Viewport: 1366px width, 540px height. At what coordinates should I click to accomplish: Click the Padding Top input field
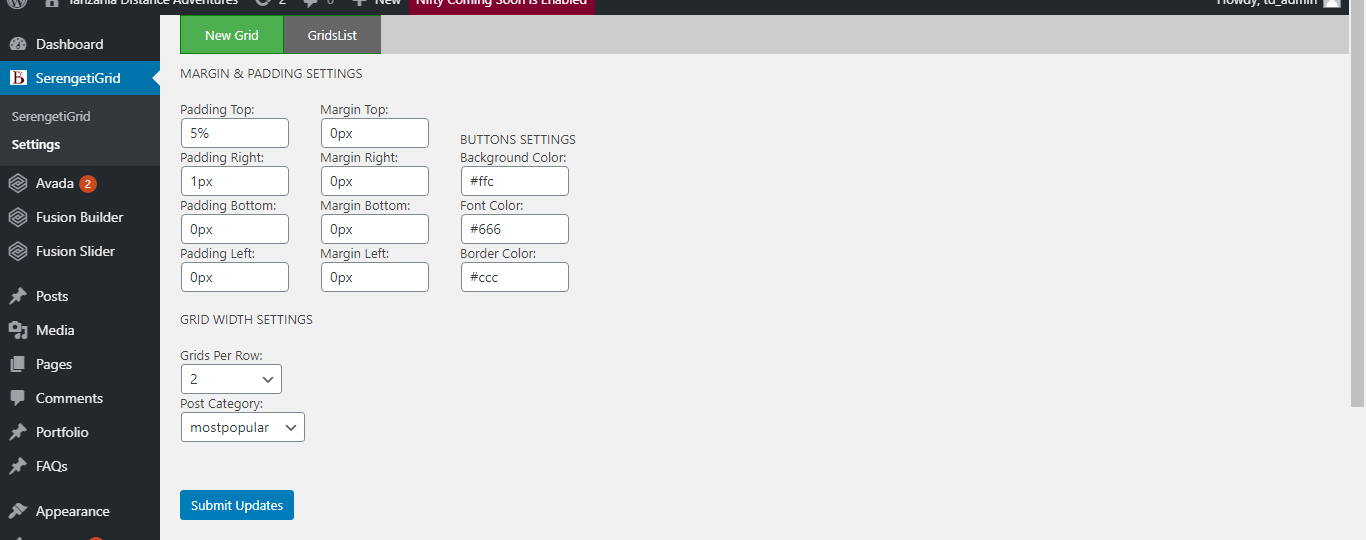point(235,133)
